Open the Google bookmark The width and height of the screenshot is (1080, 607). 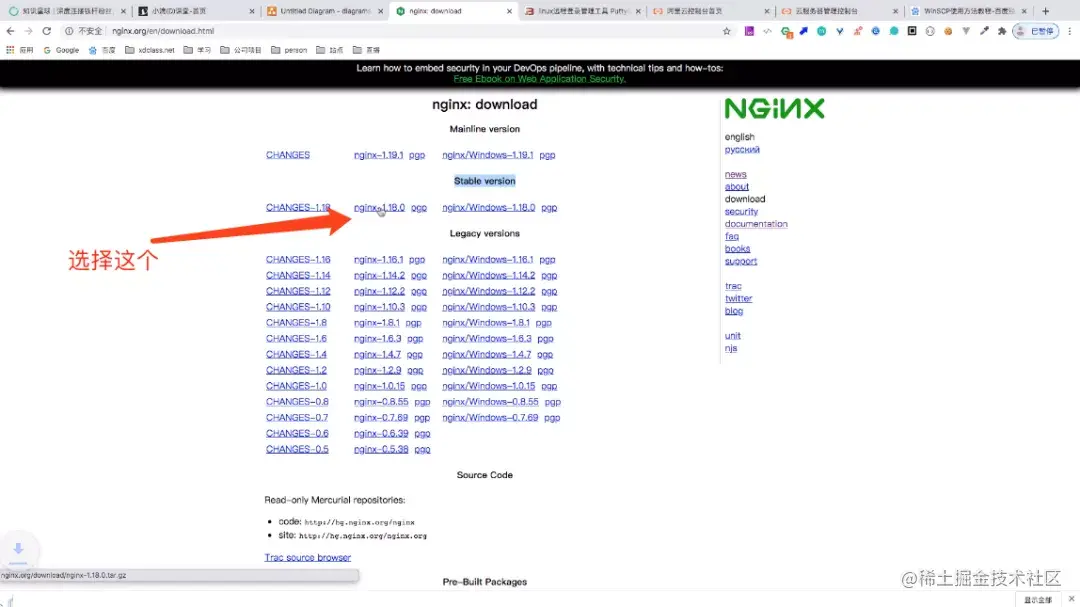tap(61, 50)
